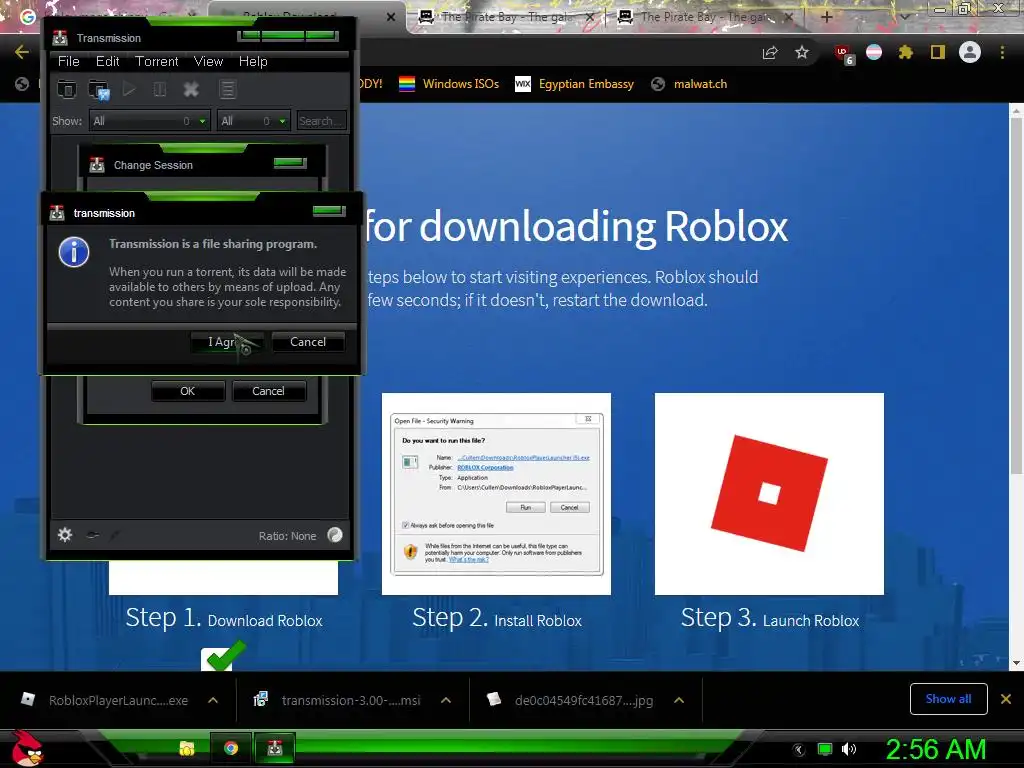Open Windows ISOs bookmark

pos(449,84)
